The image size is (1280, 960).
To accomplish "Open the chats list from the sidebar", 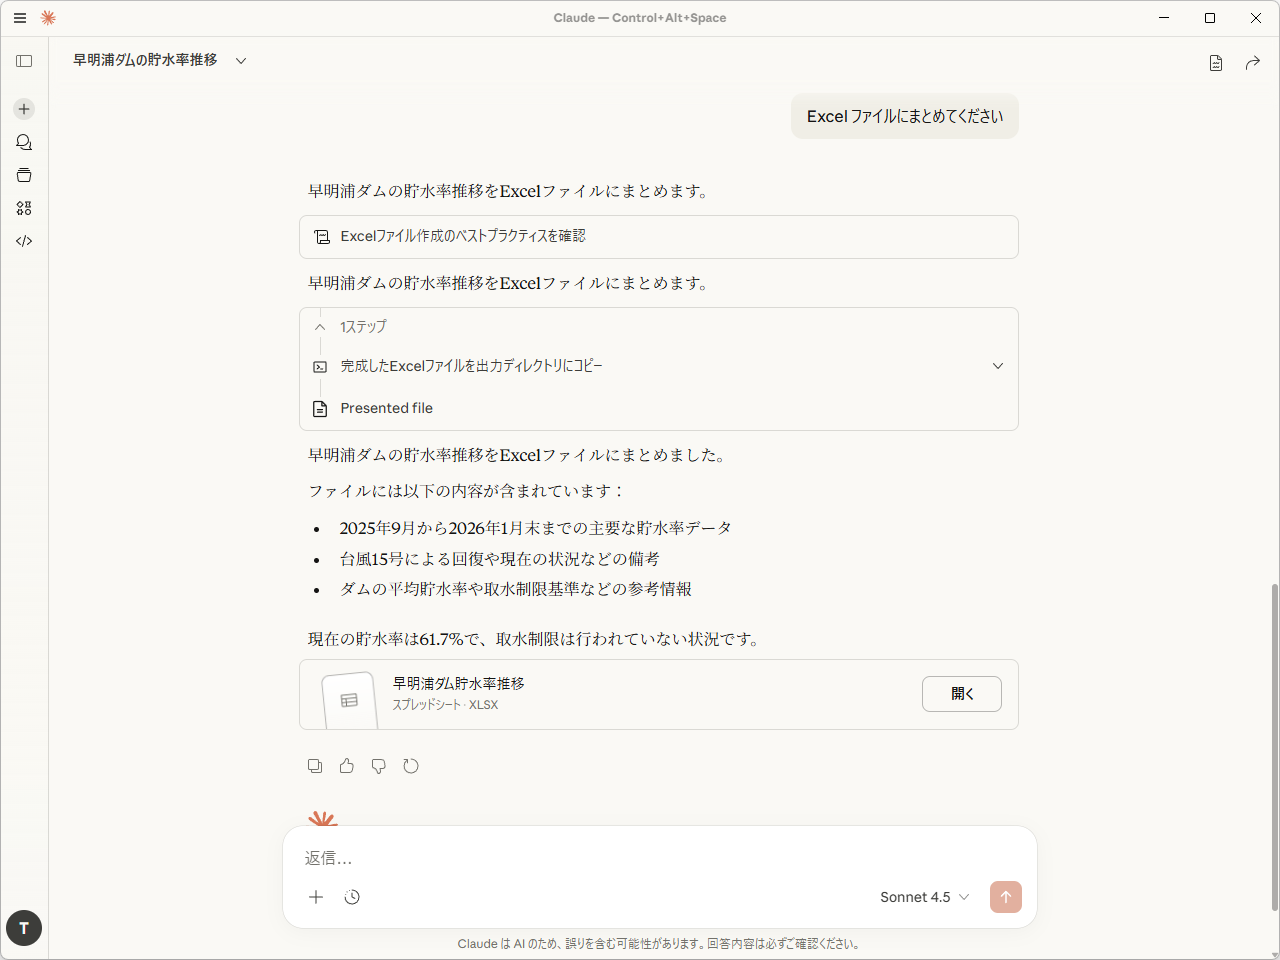I will pos(23,142).
